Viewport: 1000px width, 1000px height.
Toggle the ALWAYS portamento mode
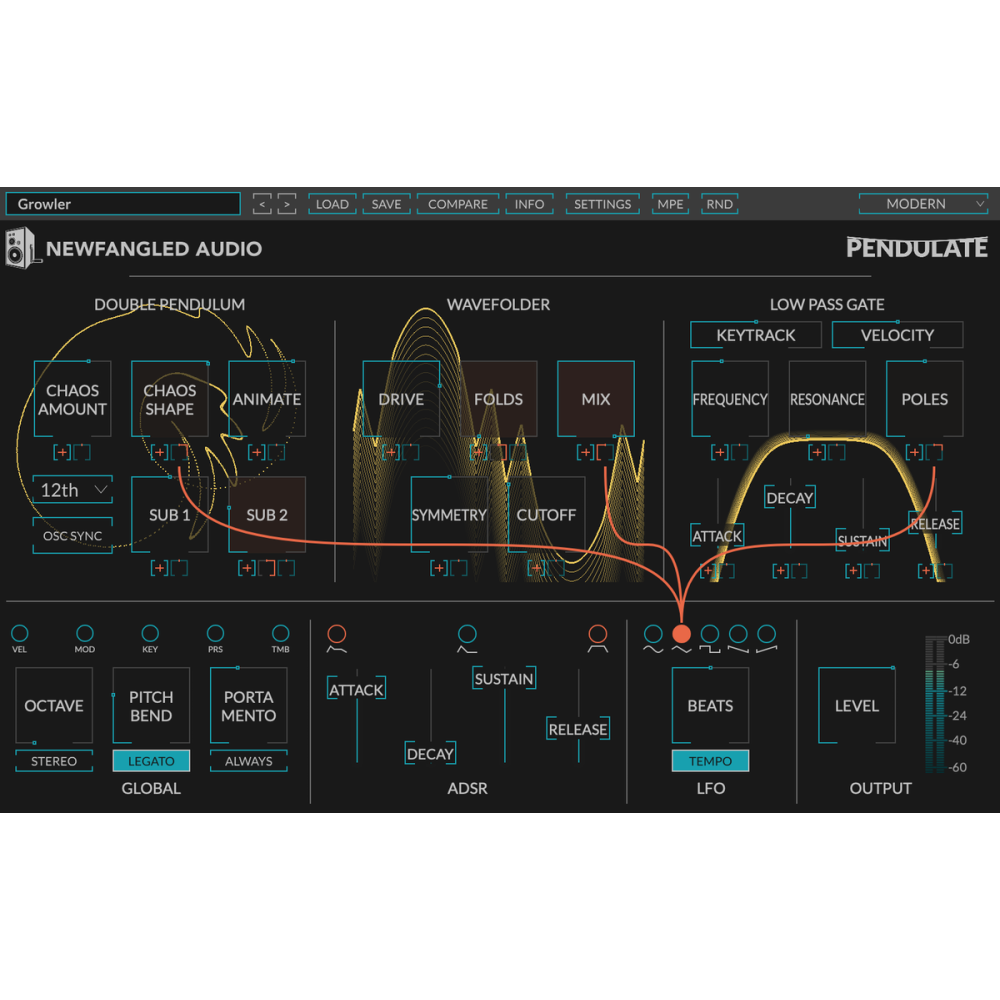[x=249, y=761]
